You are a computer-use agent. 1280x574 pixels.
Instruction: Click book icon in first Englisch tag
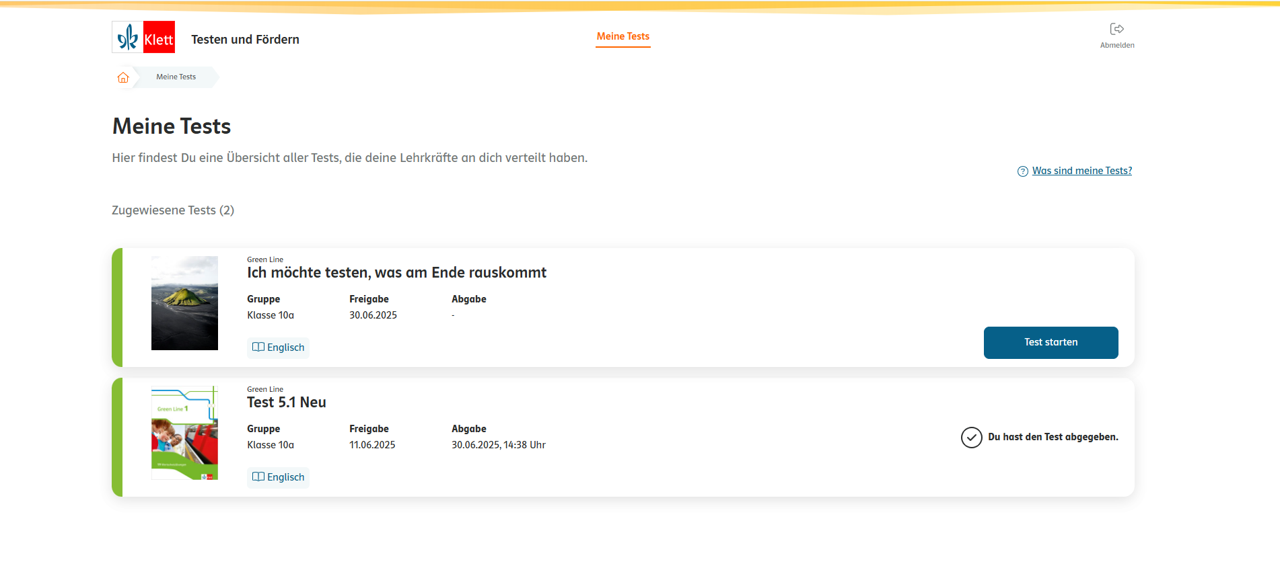point(258,347)
